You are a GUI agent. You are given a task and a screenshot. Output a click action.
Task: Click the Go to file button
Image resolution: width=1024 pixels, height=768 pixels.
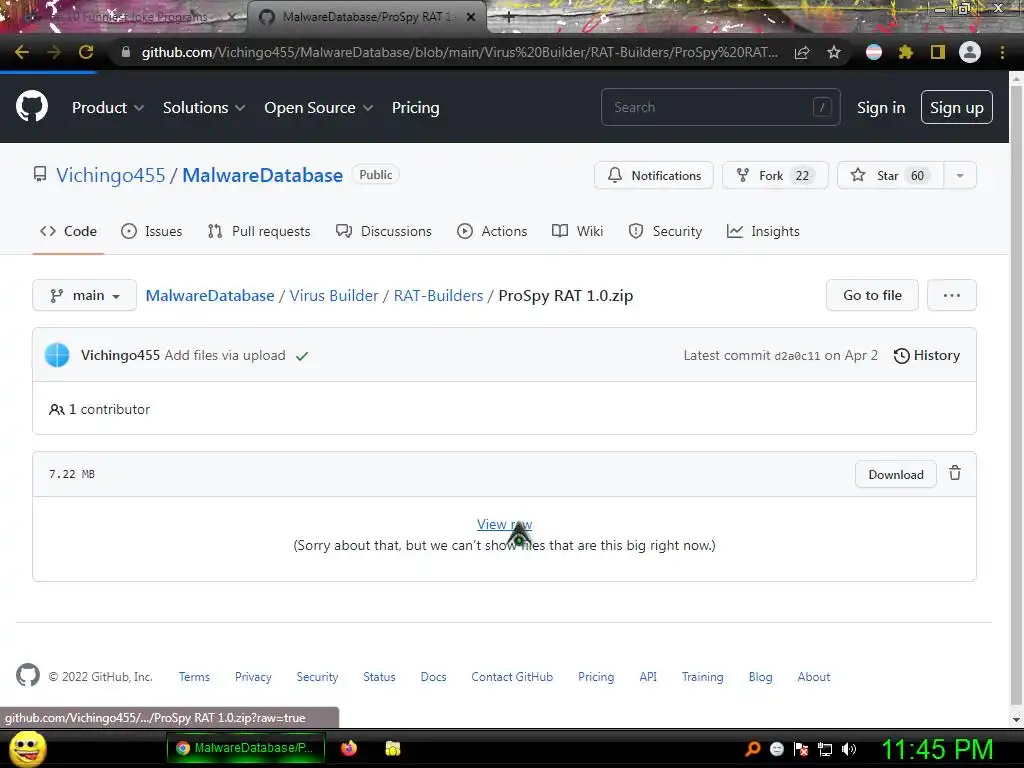872,295
